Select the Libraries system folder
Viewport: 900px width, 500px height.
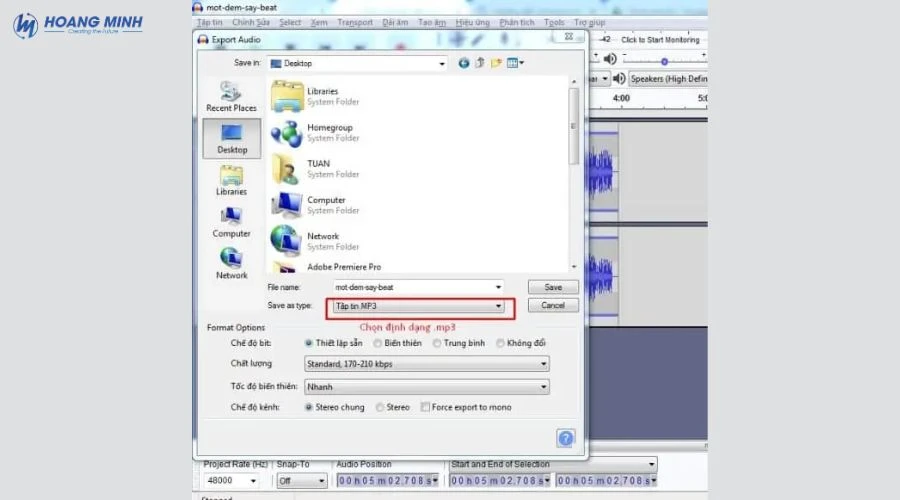point(316,96)
